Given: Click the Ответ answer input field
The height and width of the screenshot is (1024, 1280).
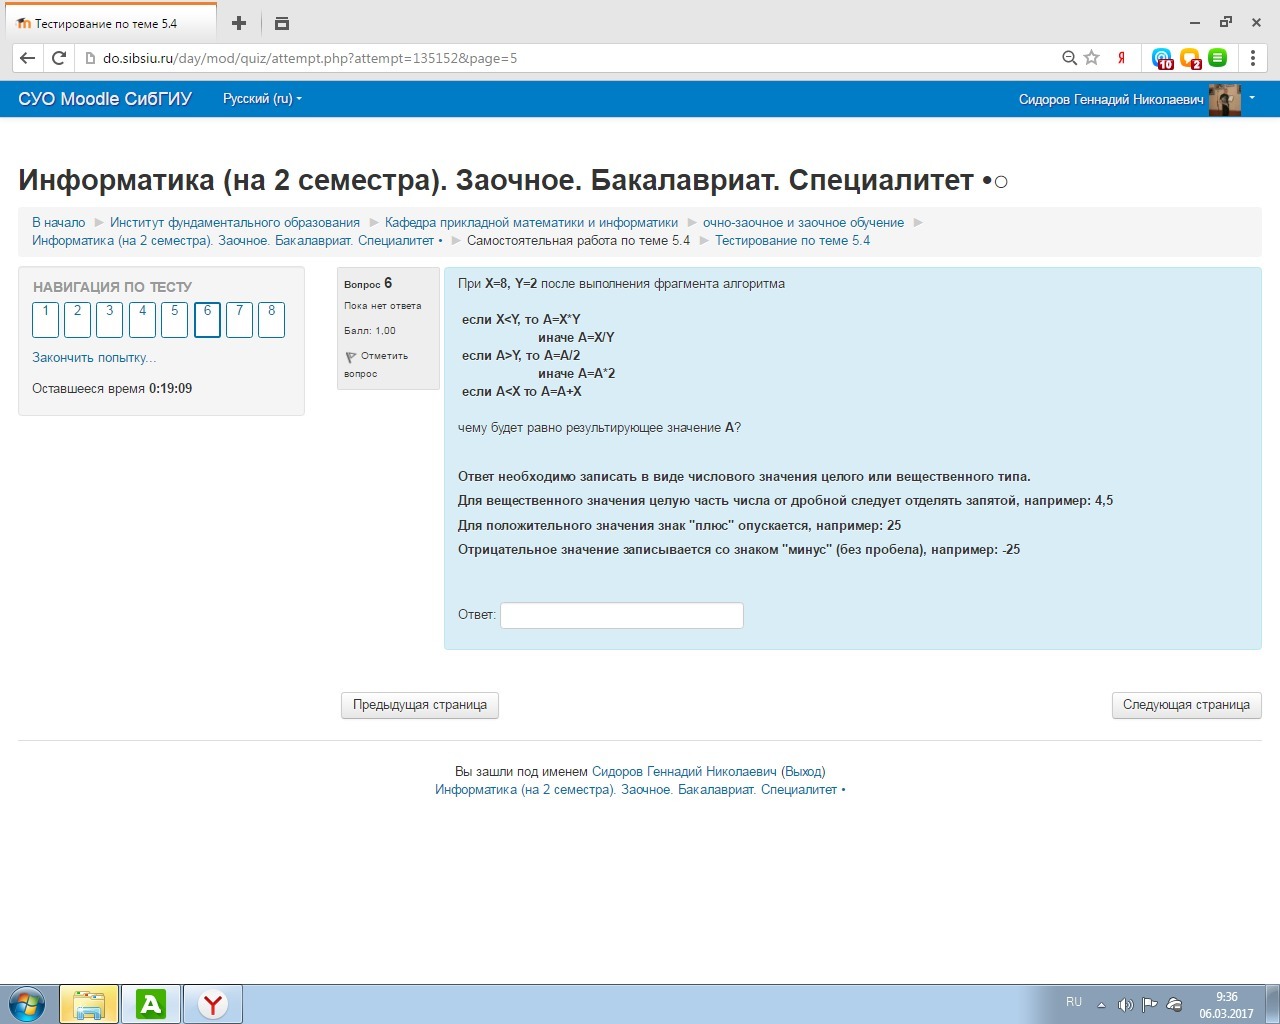Looking at the screenshot, I should coord(621,615).
